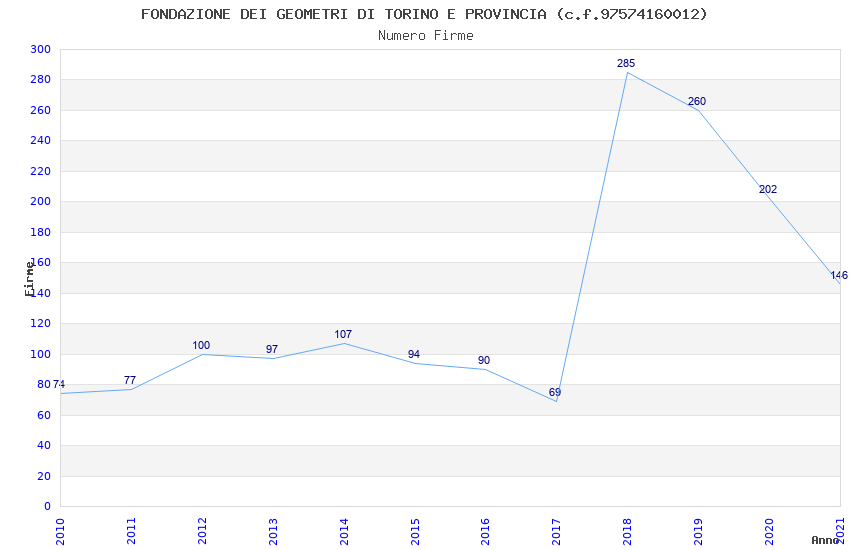The height and width of the screenshot is (550, 850).
Task: Click the subtitle Numero Firme
Action: tap(426, 36)
